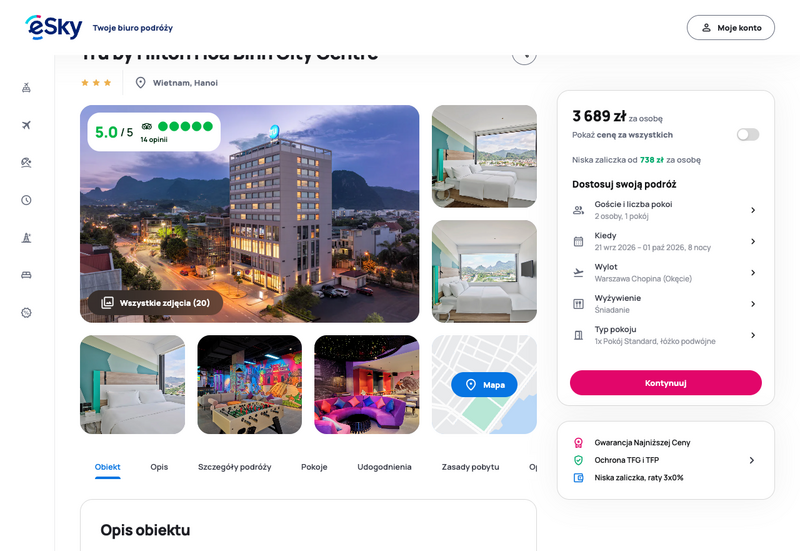Click Niska zaliczka, raty 3x0% link

(639, 478)
